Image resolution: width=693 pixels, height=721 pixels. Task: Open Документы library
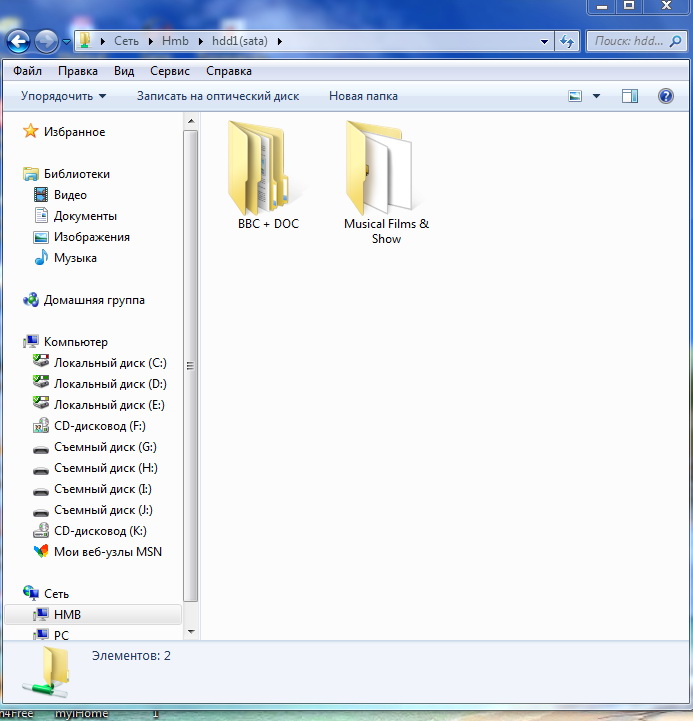point(85,216)
